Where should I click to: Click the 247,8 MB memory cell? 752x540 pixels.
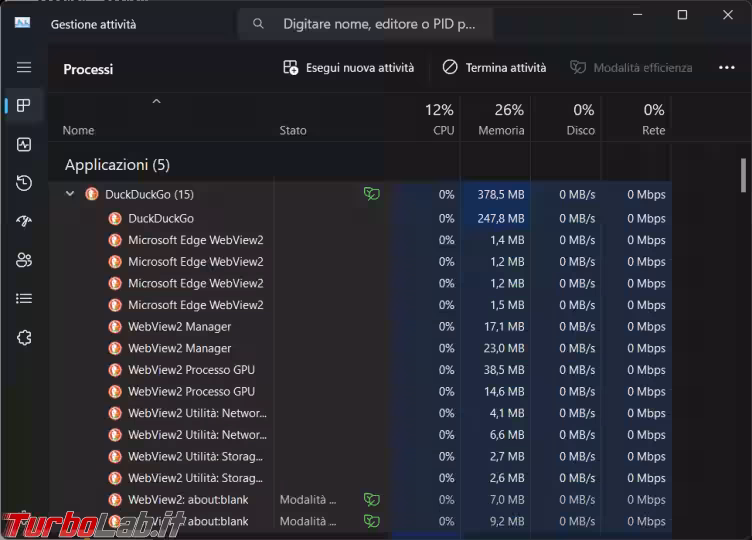(496, 219)
